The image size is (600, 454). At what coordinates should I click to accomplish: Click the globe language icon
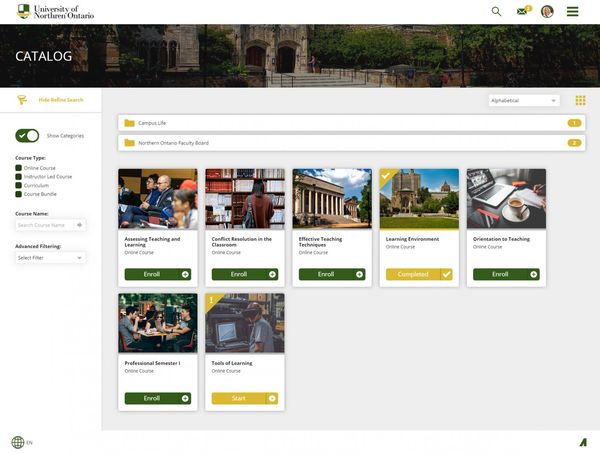18,442
